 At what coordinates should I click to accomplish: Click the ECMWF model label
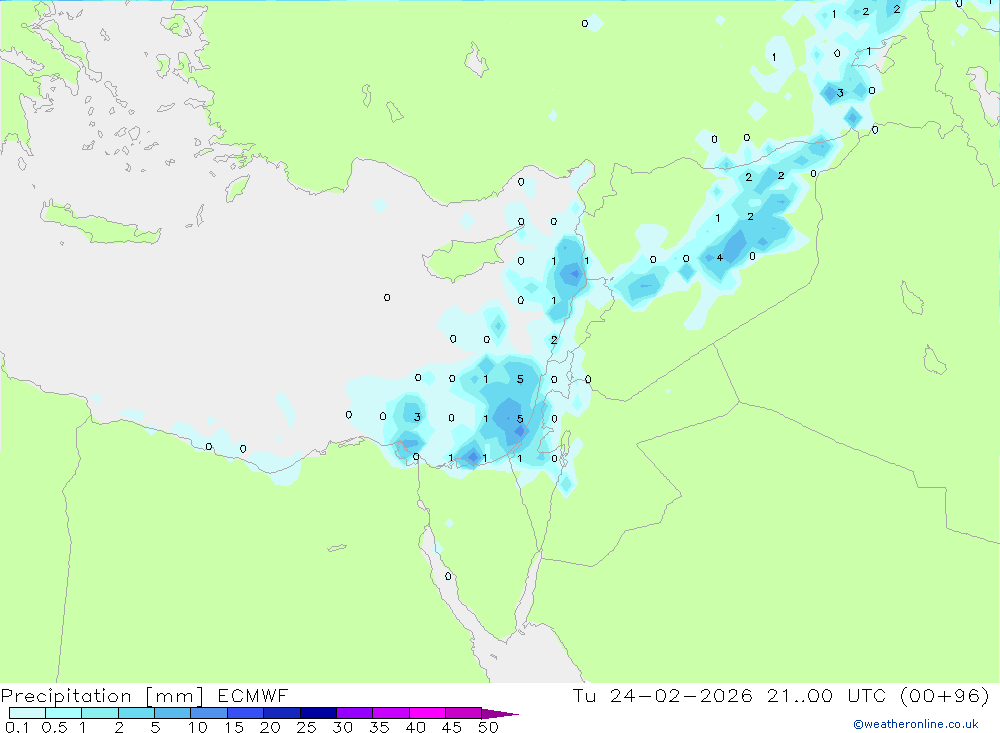253,696
